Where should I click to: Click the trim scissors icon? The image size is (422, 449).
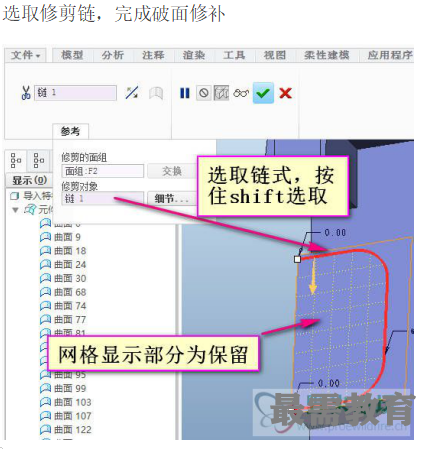point(25,93)
